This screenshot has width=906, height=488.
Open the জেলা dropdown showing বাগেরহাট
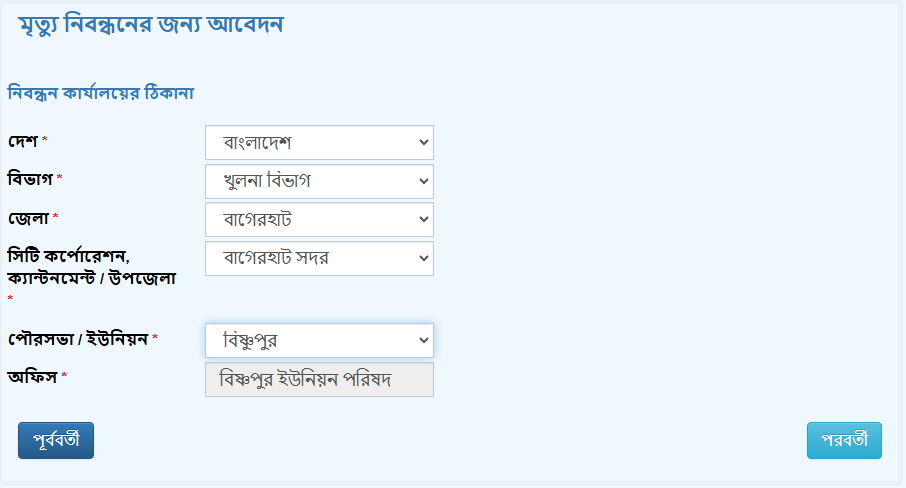(x=319, y=219)
